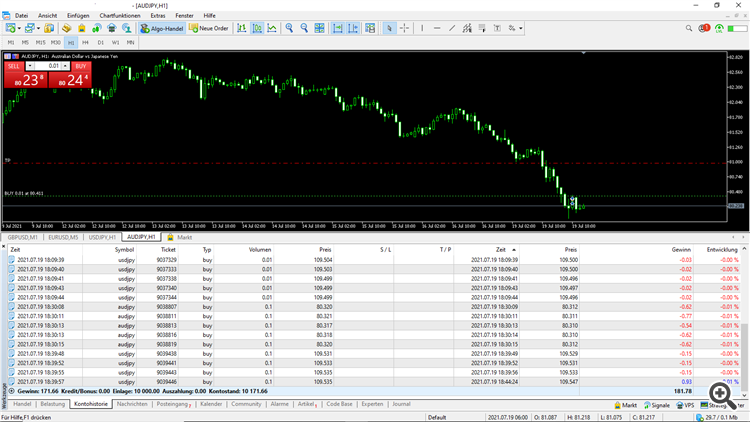
Task: Sort history by the Zeit column header
Action: point(16,249)
